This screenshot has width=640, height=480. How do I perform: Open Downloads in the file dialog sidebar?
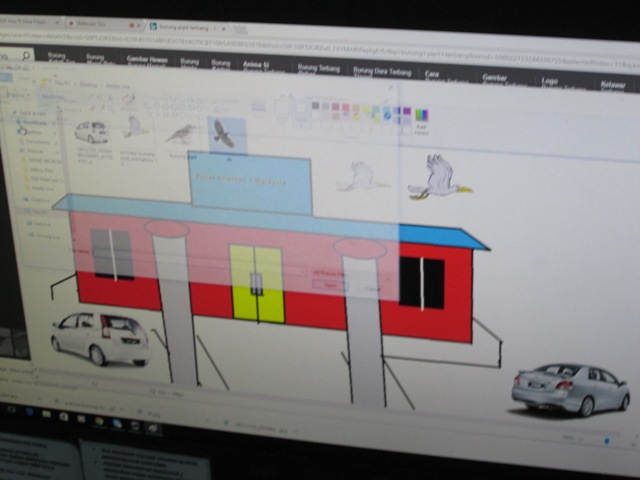pyautogui.click(x=33, y=122)
